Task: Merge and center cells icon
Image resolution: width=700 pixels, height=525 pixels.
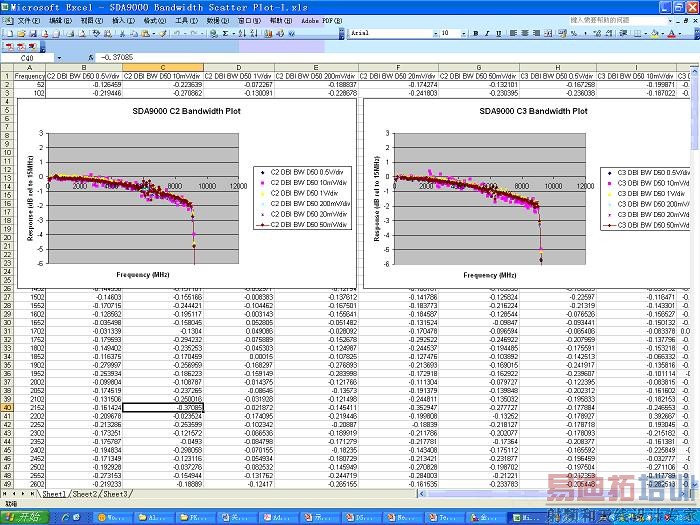Action: coord(548,33)
